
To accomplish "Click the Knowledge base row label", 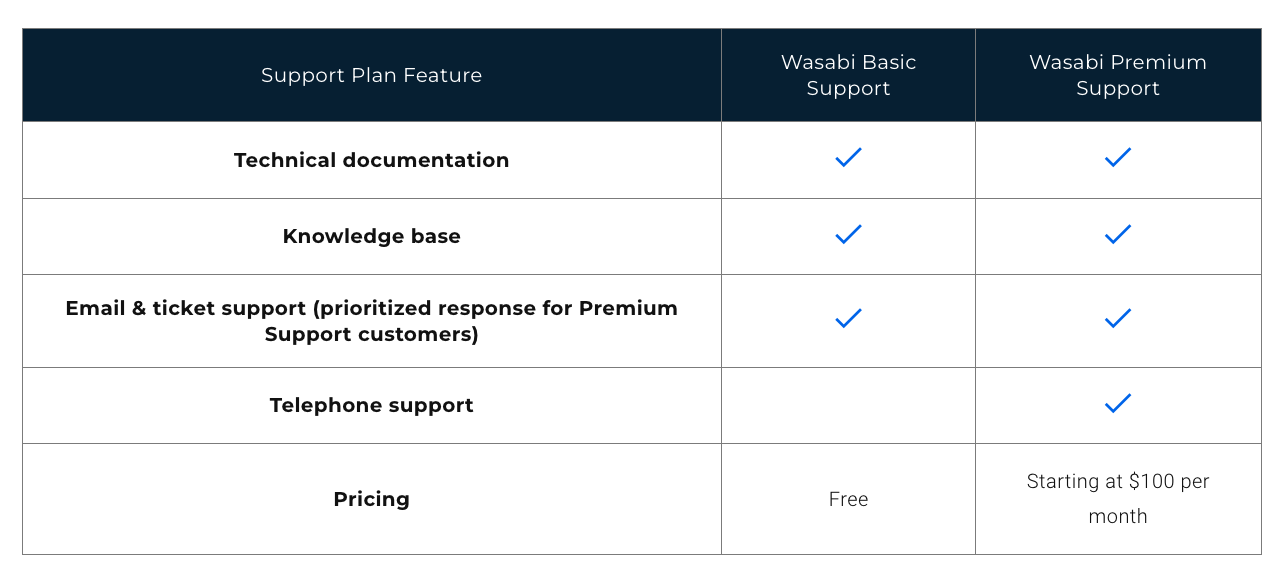I will click(371, 236).
